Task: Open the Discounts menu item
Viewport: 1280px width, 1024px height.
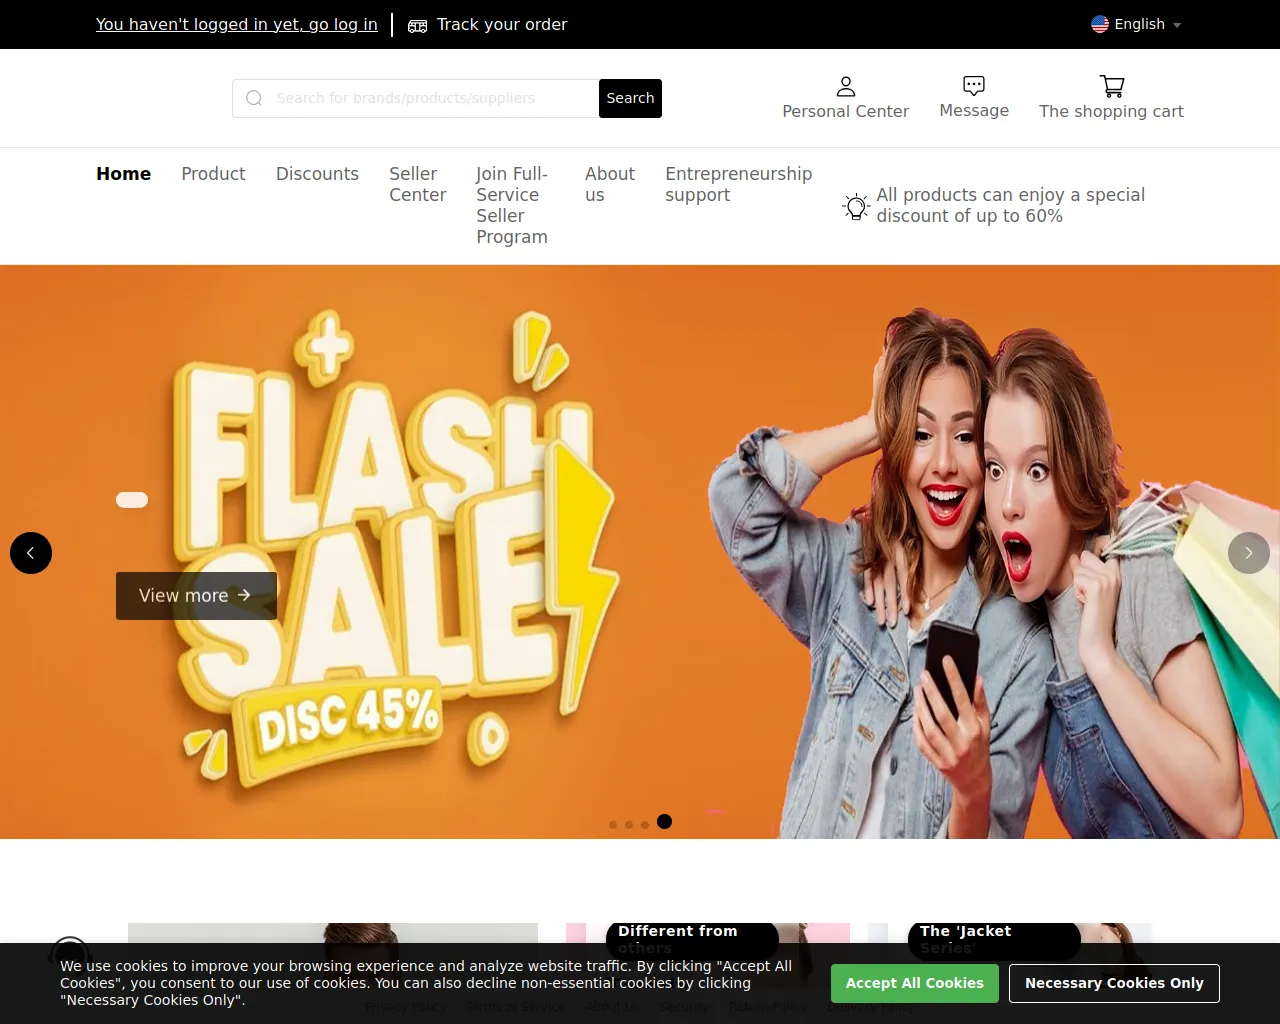Action: (x=317, y=174)
